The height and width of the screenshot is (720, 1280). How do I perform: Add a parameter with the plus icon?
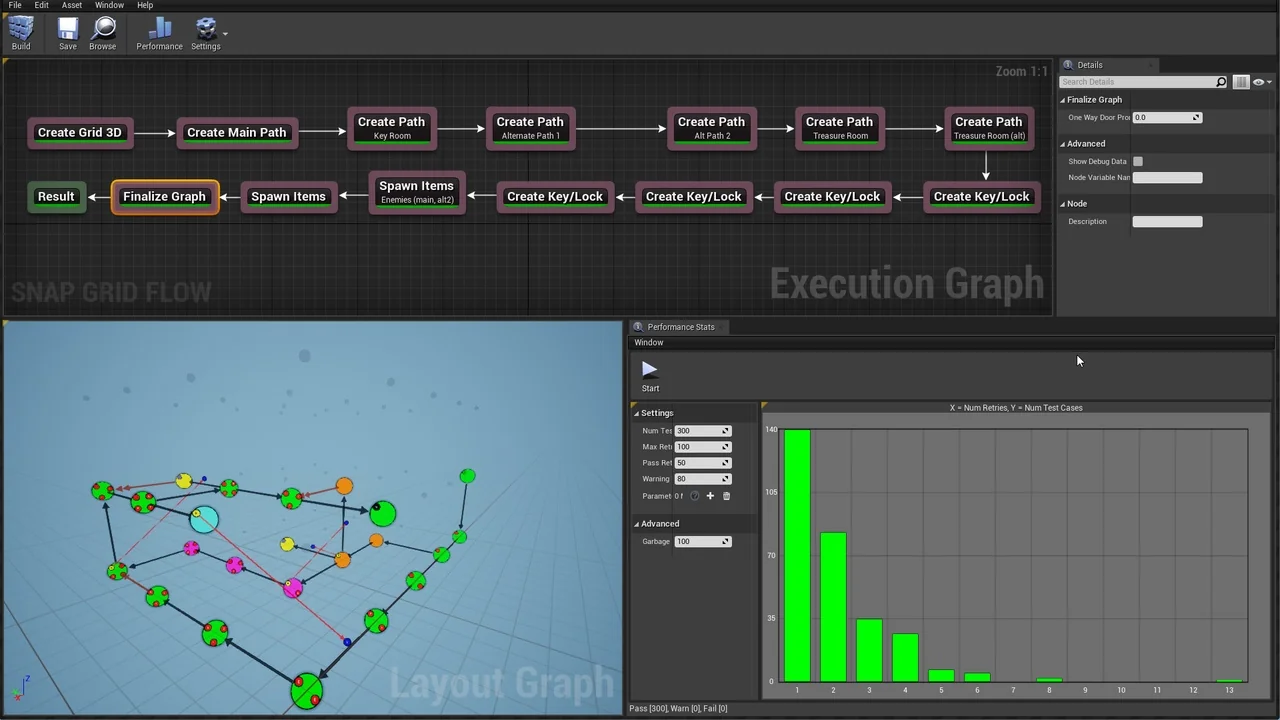[x=710, y=496]
